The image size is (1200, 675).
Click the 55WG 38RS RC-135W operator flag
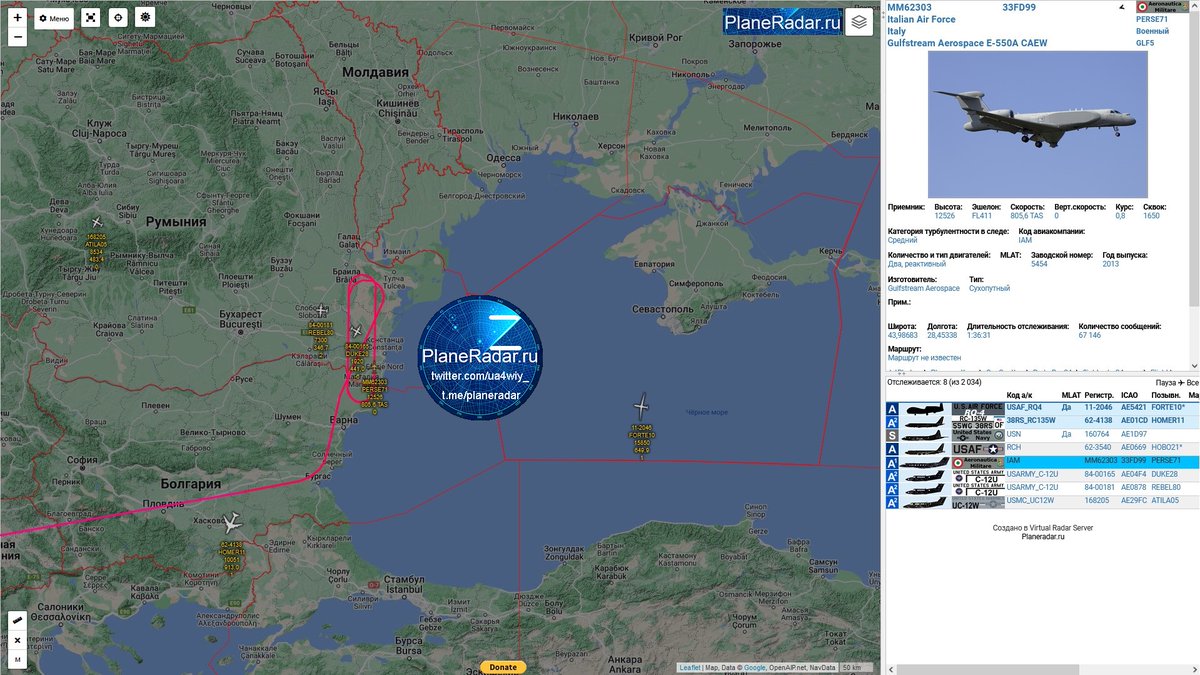pos(978,422)
